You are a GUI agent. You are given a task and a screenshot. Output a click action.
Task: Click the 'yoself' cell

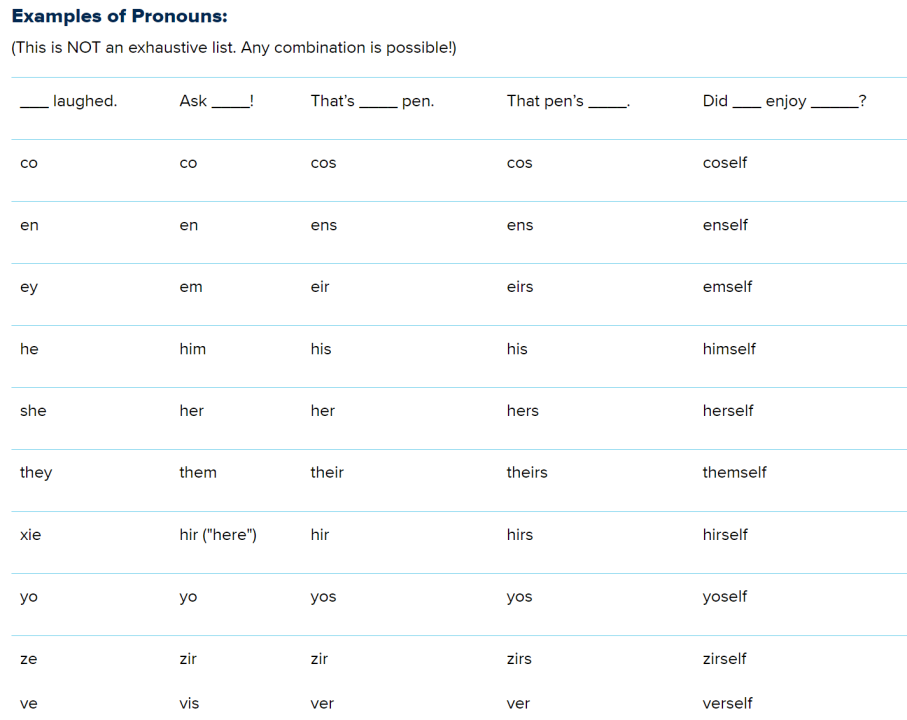coord(725,597)
